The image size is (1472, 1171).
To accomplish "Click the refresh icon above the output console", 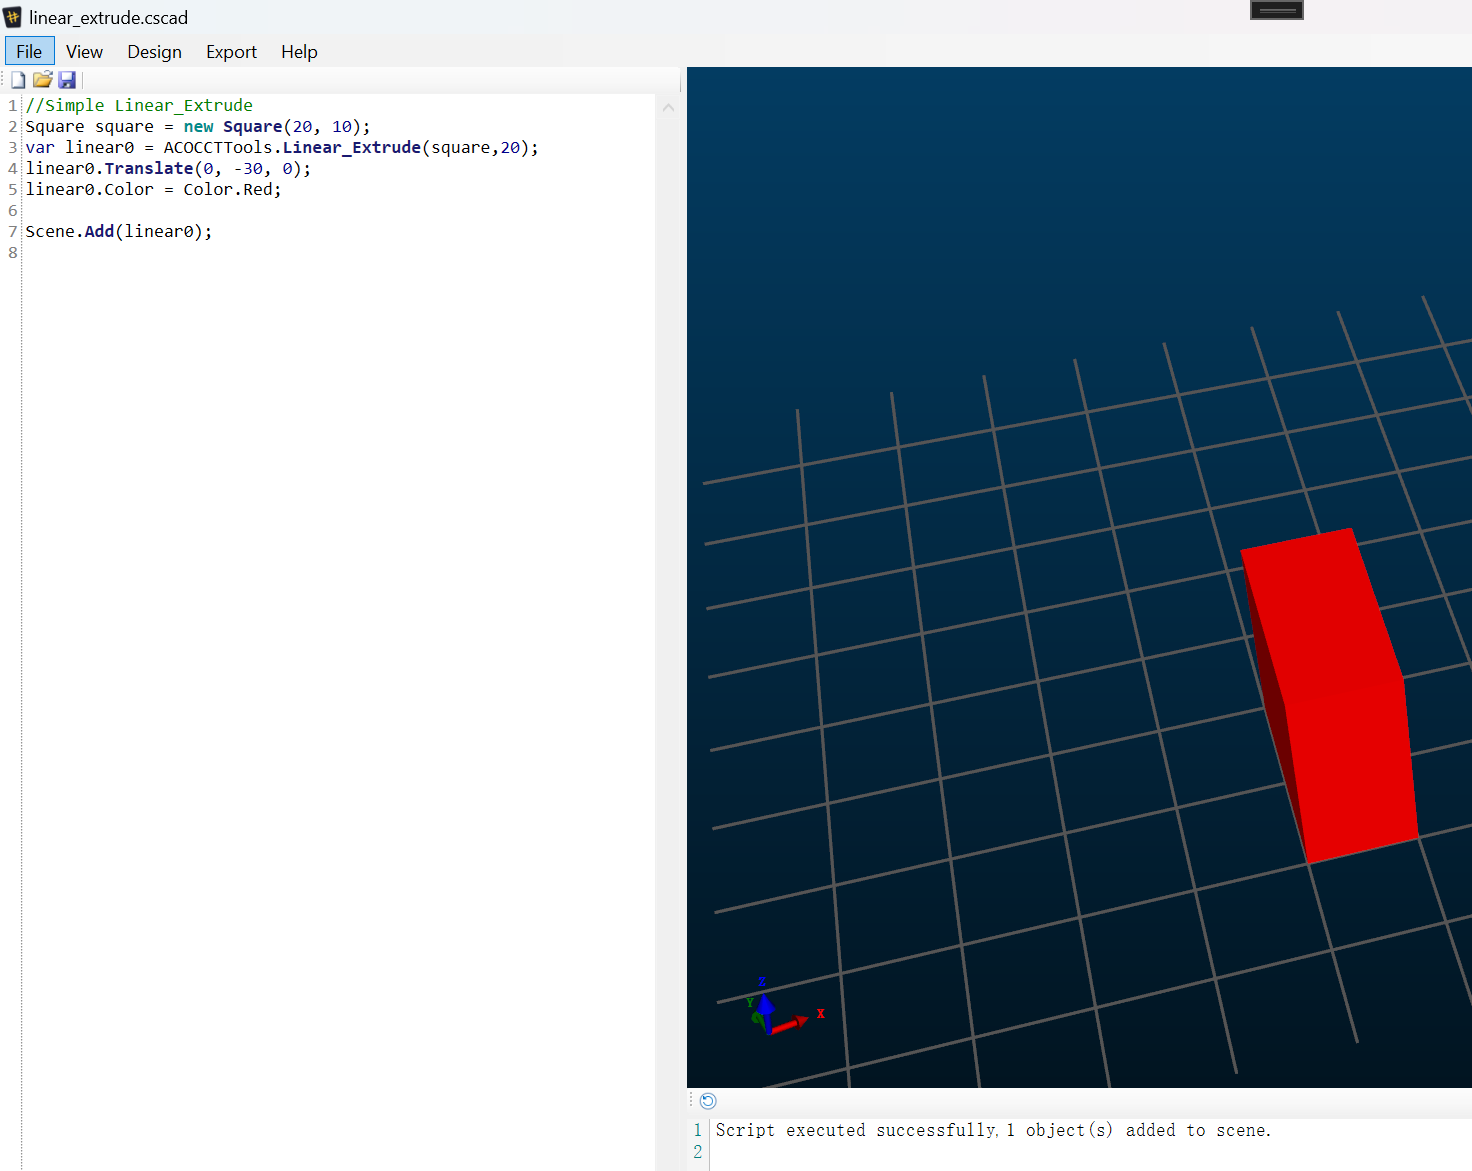I will coord(708,1101).
